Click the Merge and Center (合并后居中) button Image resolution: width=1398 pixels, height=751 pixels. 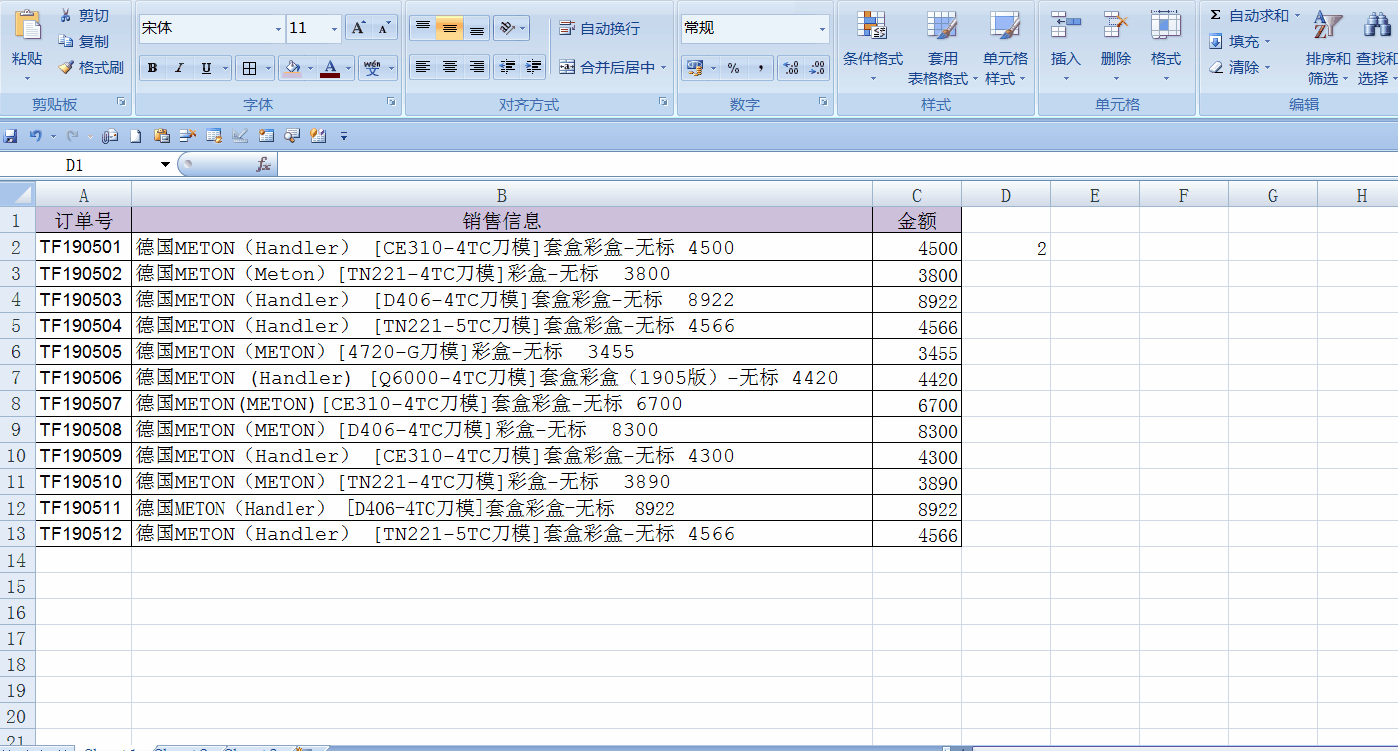coord(609,68)
